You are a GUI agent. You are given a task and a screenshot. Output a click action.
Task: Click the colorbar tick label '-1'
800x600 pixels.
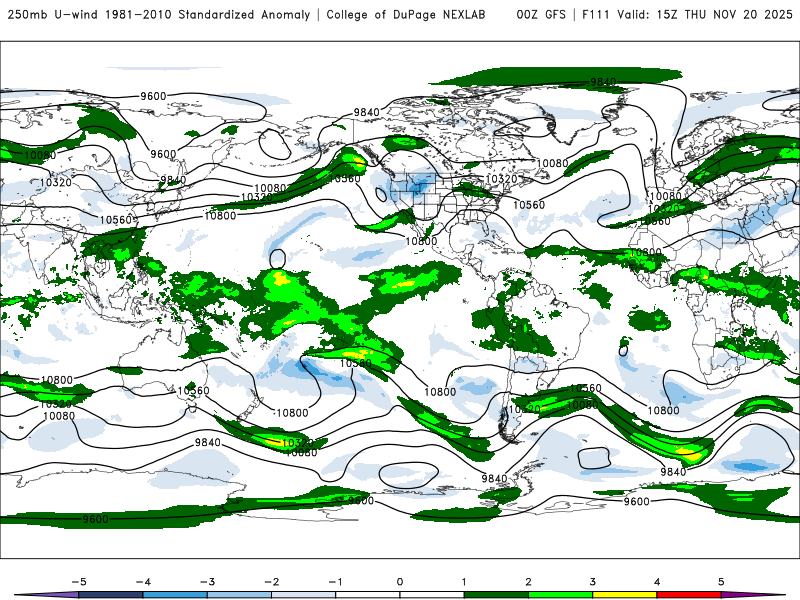[336, 582]
